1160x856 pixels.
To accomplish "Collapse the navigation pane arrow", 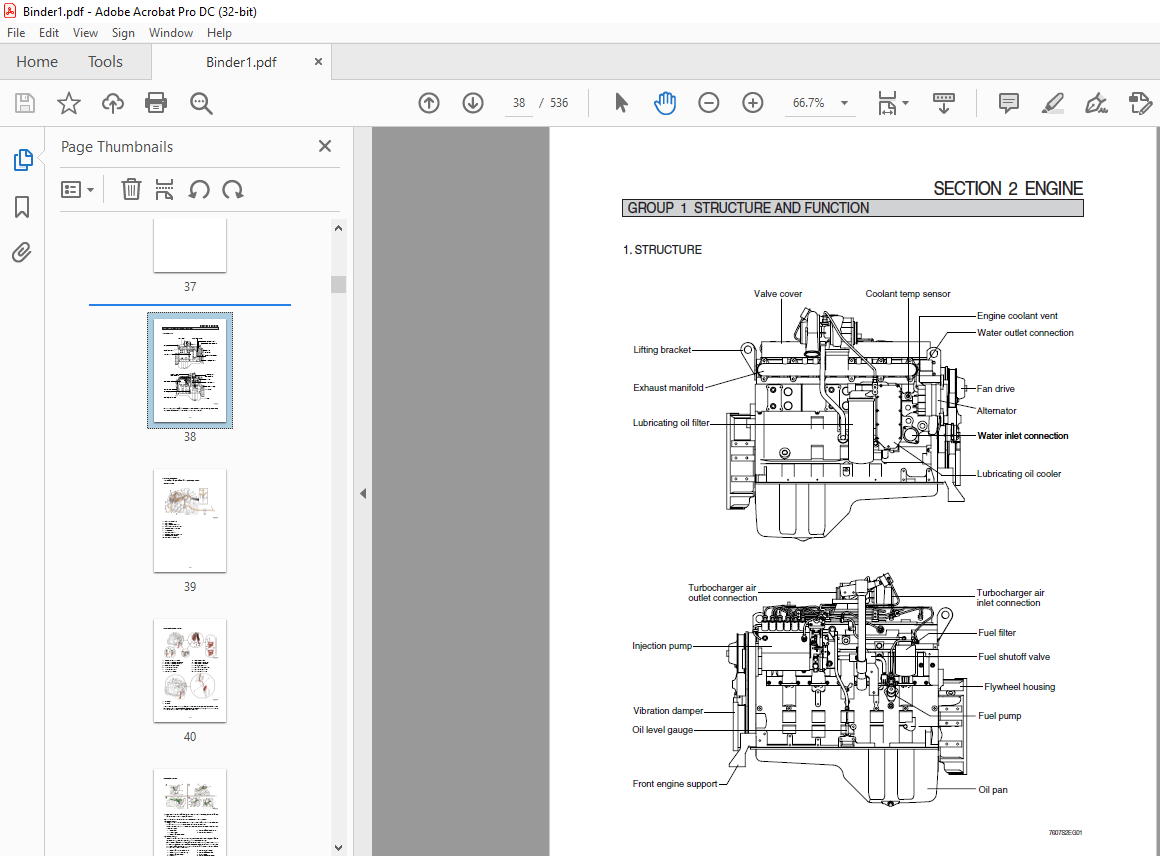I will click(362, 493).
